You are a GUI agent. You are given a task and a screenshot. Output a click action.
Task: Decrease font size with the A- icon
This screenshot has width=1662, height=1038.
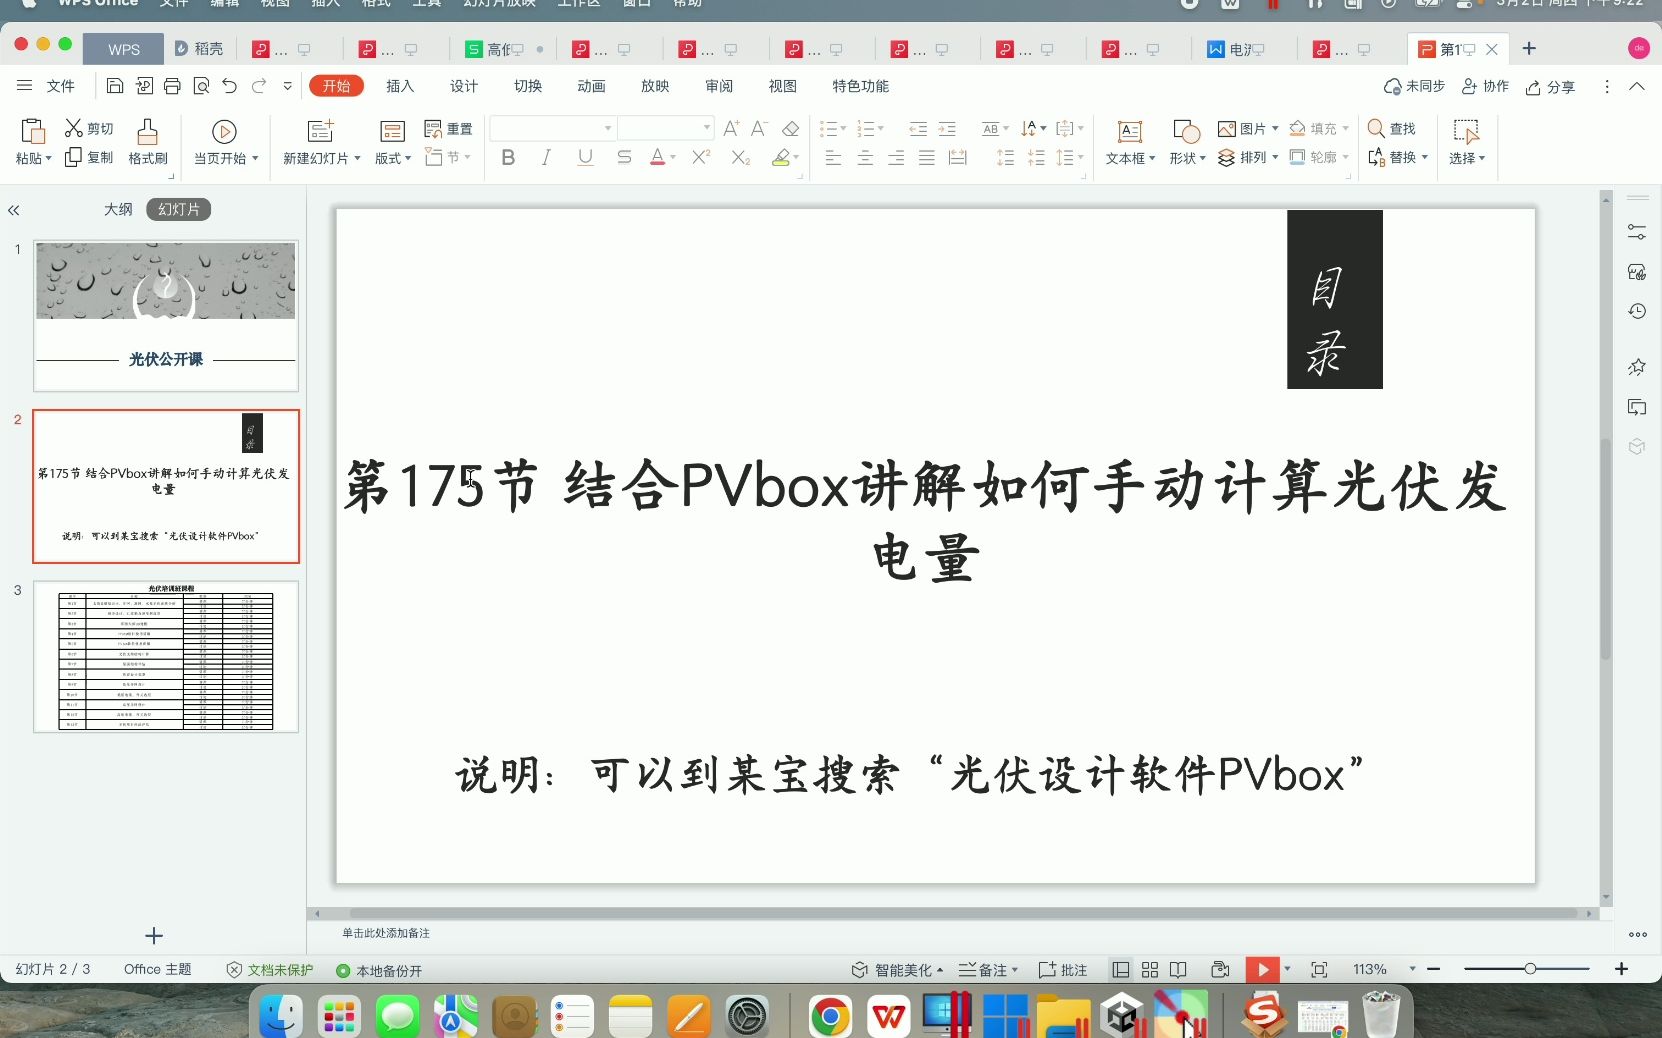(x=759, y=128)
